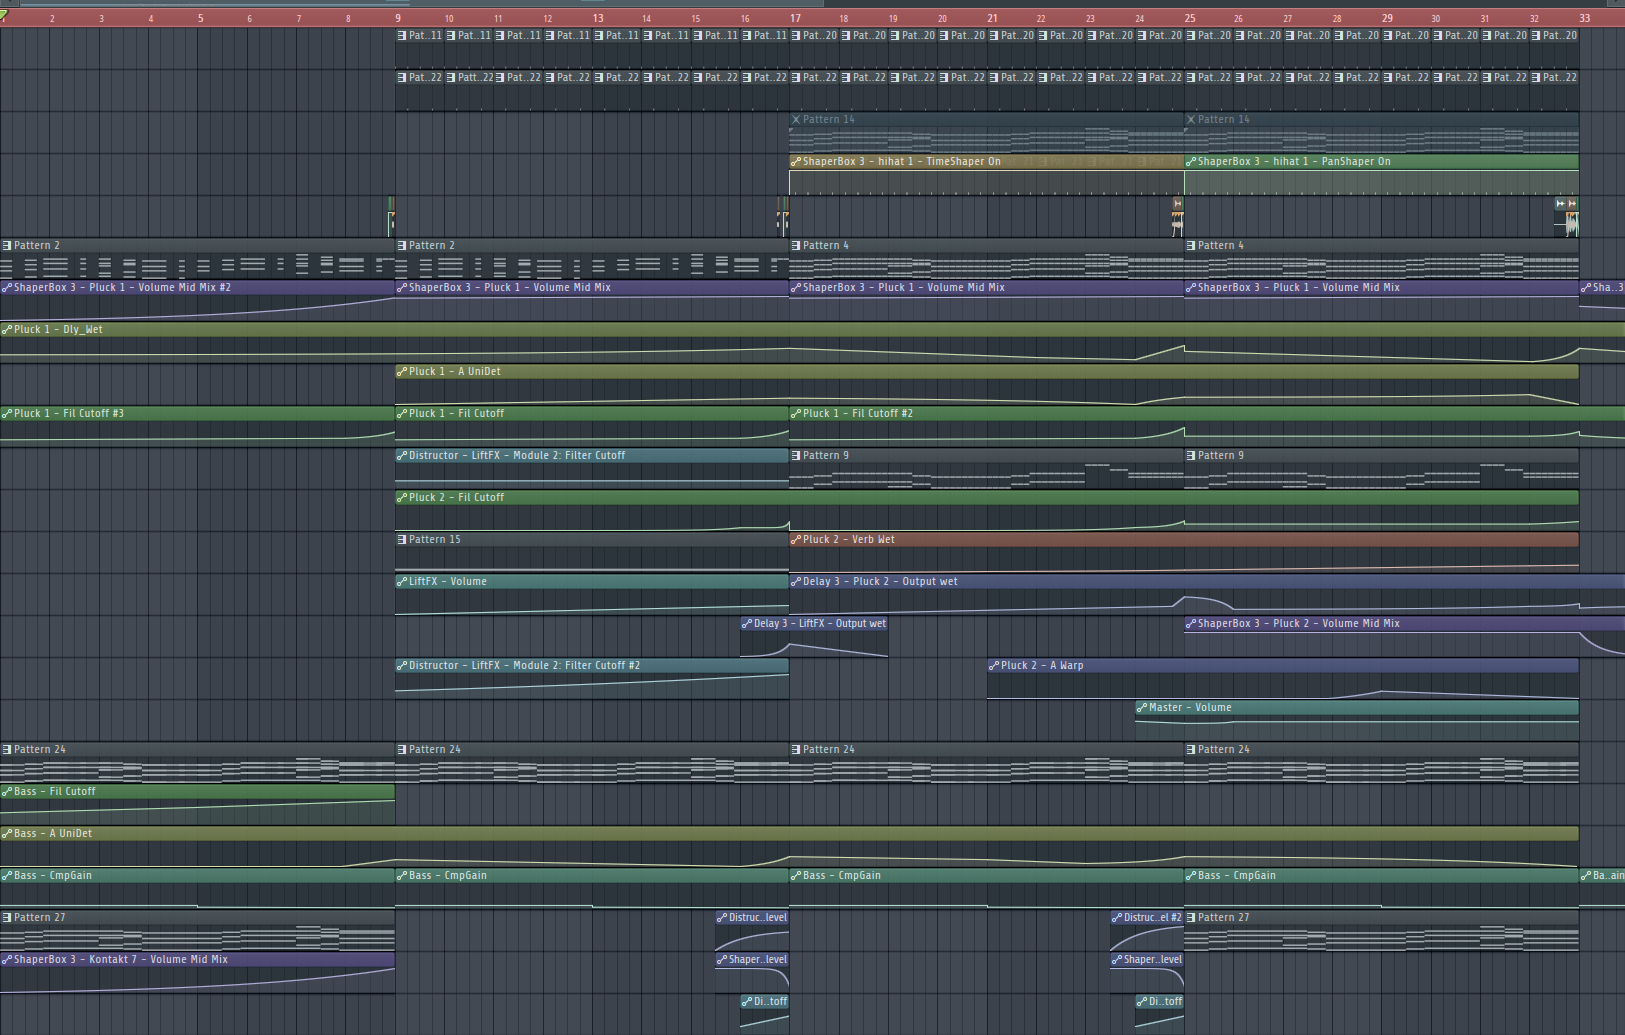The image size is (1625, 1035).
Task: Select the truncated Sha..3 clip at bar 33
Action: pyautogui.click(x=1602, y=287)
